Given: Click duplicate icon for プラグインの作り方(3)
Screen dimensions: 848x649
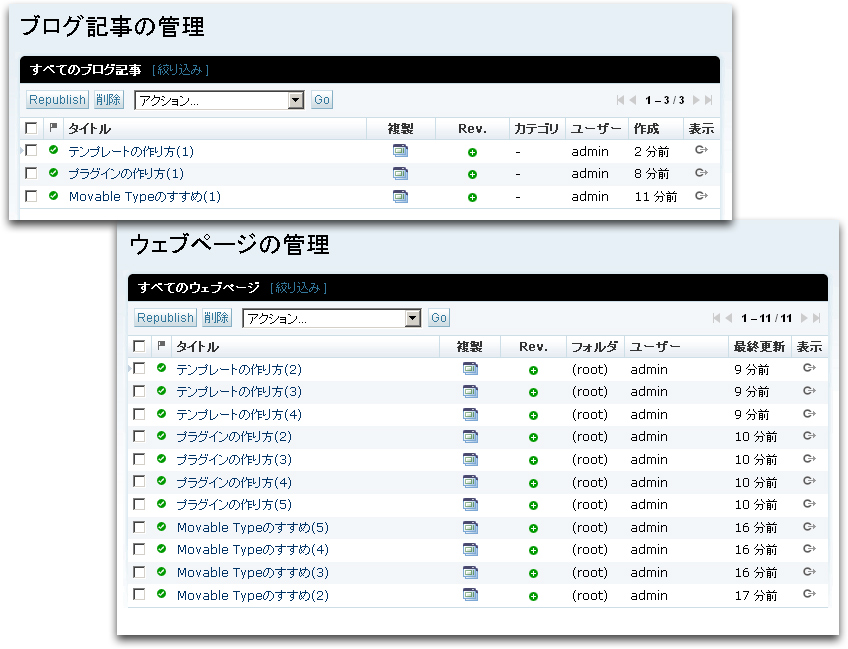Looking at the screenshot, I should [471, 460].
